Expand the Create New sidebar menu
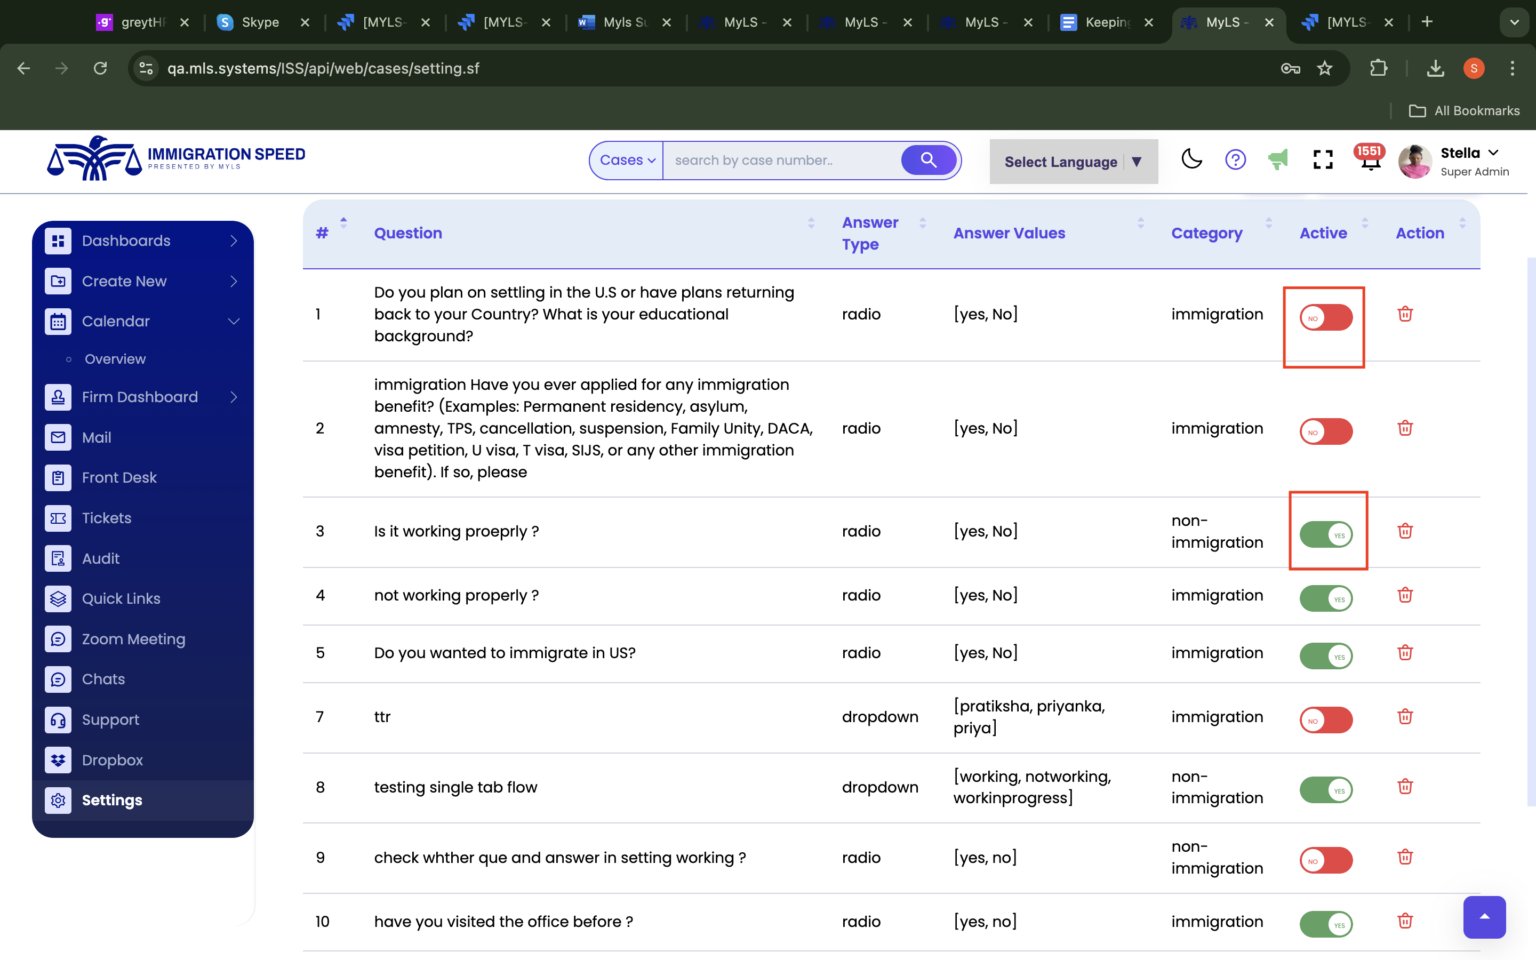1536x960 pixels. coord(124,281)
